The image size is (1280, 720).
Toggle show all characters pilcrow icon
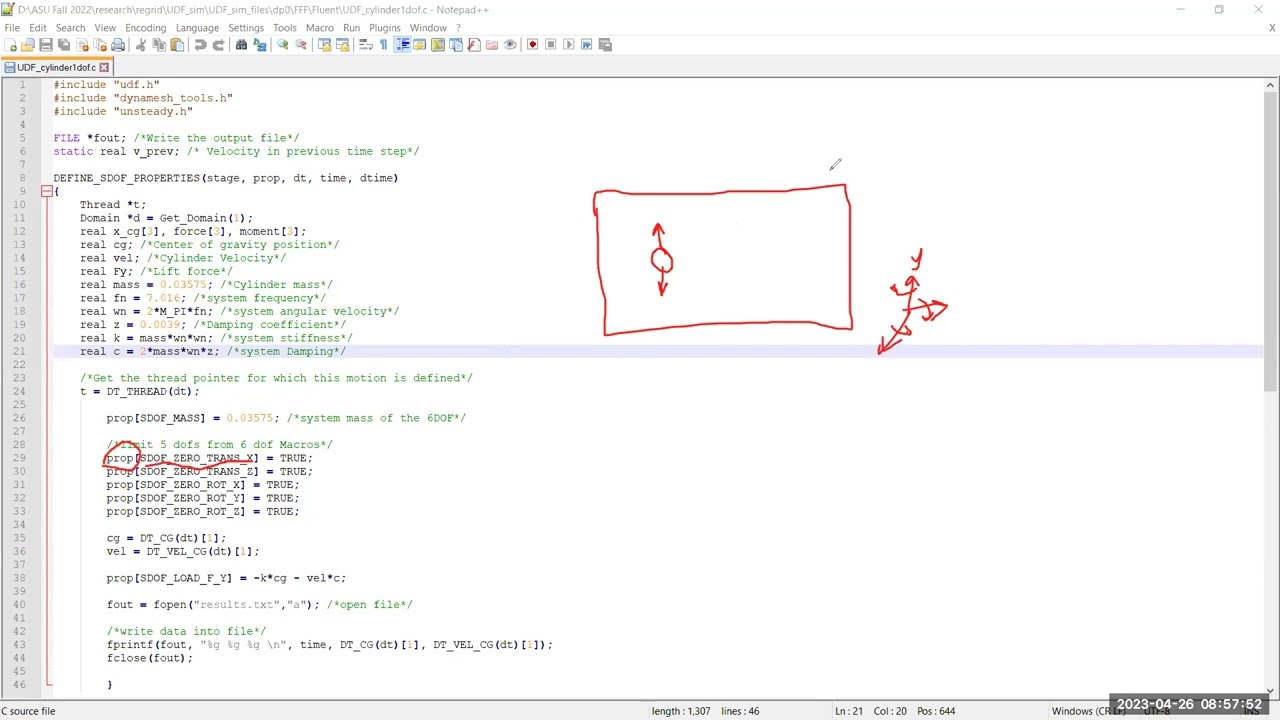[383, 45]
